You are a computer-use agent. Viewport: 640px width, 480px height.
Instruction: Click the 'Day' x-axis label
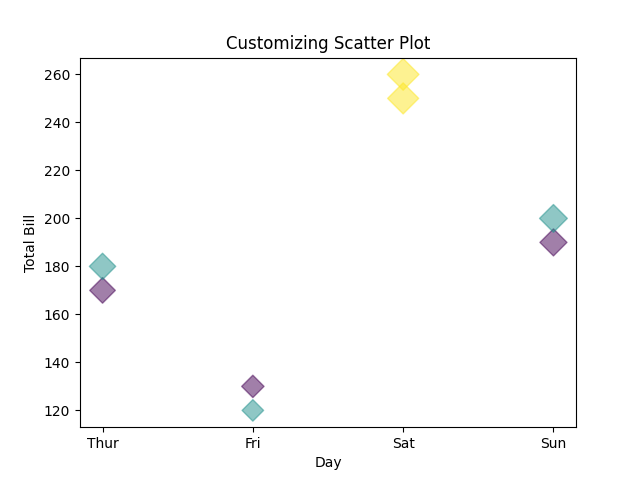328,462
